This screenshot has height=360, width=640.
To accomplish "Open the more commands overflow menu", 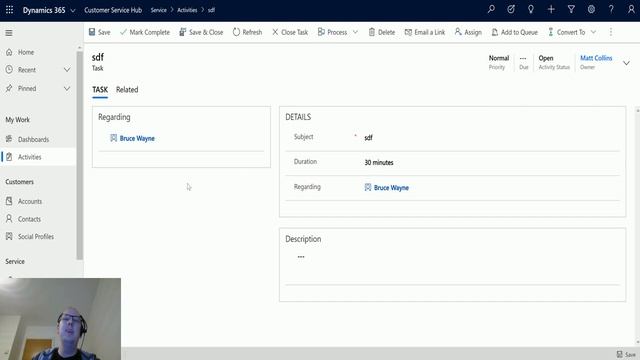I will (611, 32).
